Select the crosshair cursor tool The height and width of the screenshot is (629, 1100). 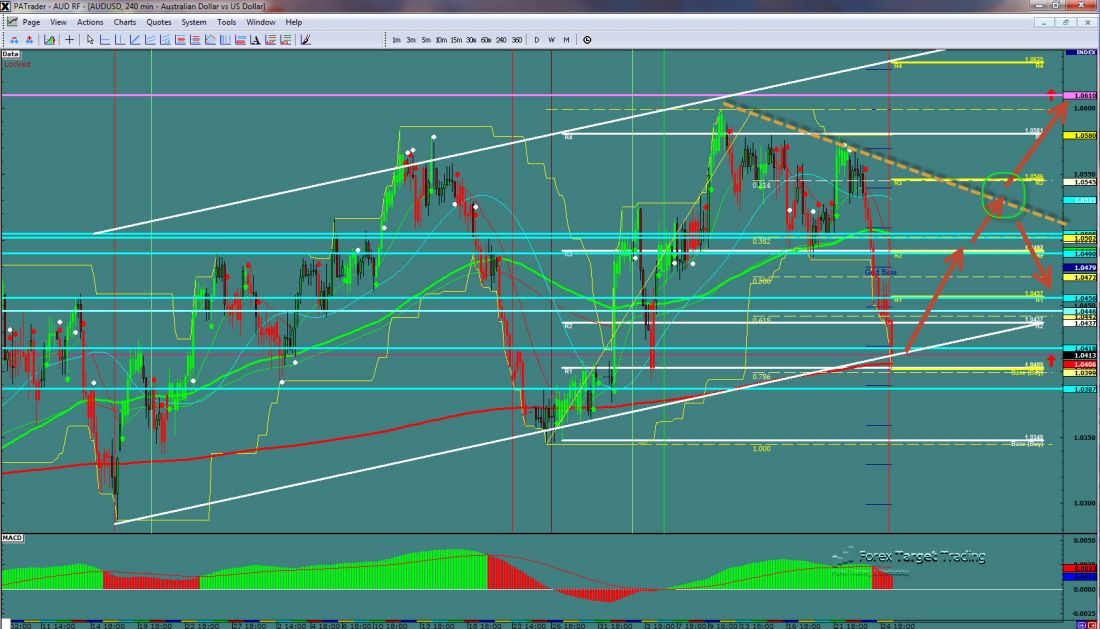[69, 40]
